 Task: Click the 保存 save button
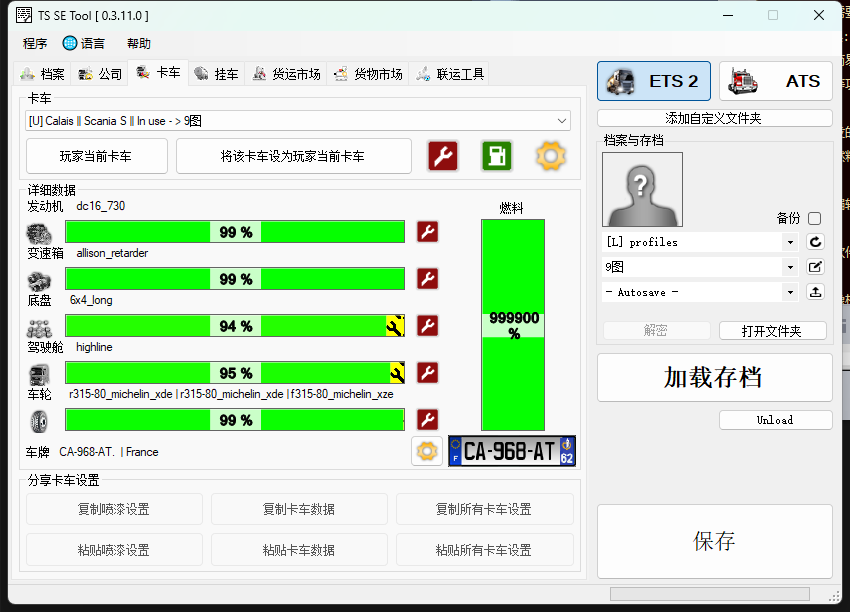pos(714,542)
